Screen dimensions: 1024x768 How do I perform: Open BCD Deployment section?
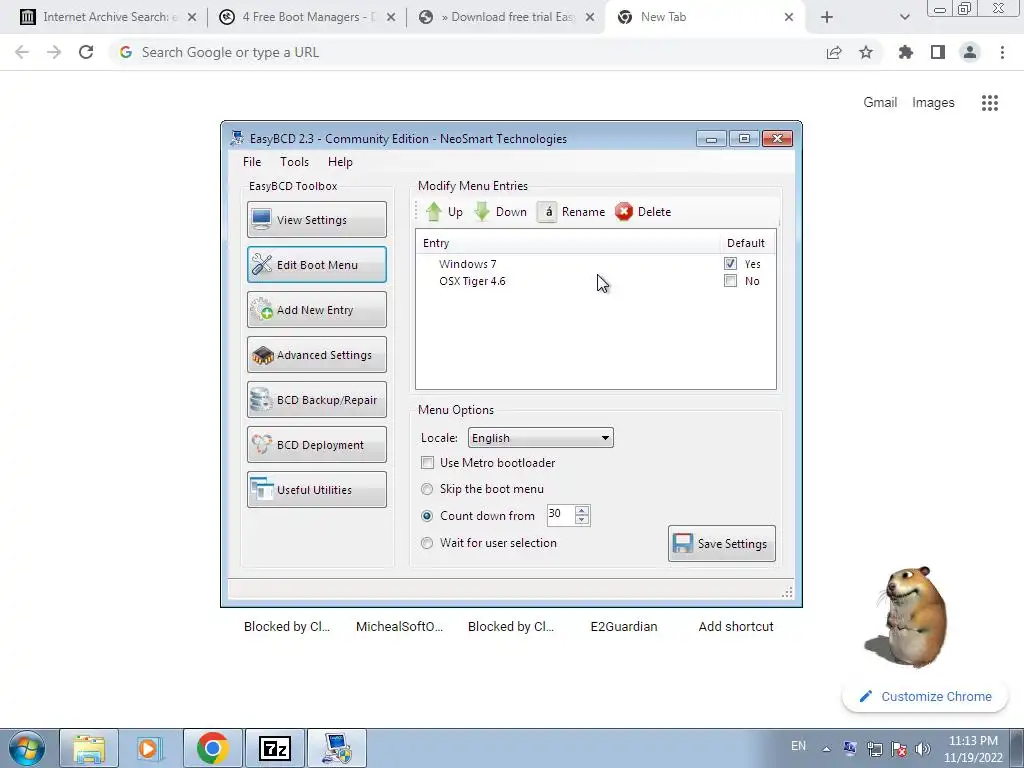317,445
